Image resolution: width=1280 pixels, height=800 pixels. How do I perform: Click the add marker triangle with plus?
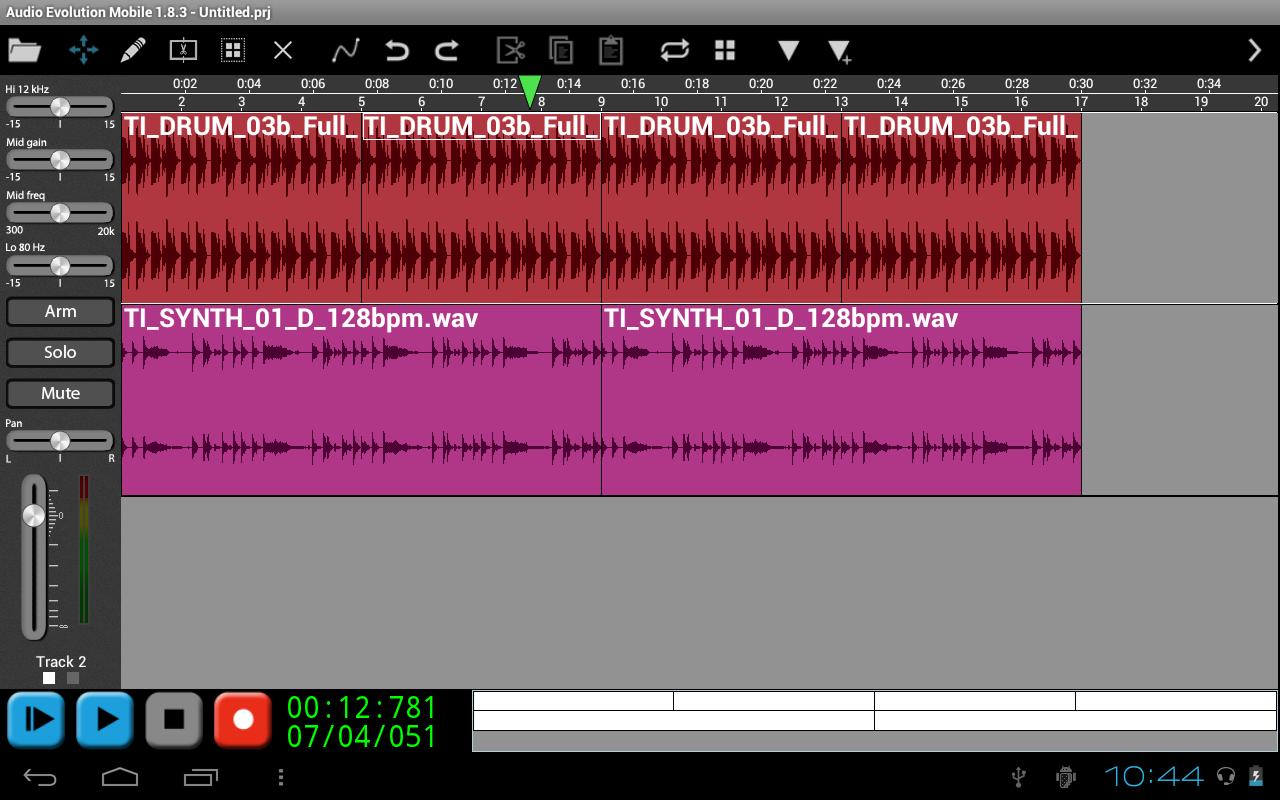click(x=839, y=51)
